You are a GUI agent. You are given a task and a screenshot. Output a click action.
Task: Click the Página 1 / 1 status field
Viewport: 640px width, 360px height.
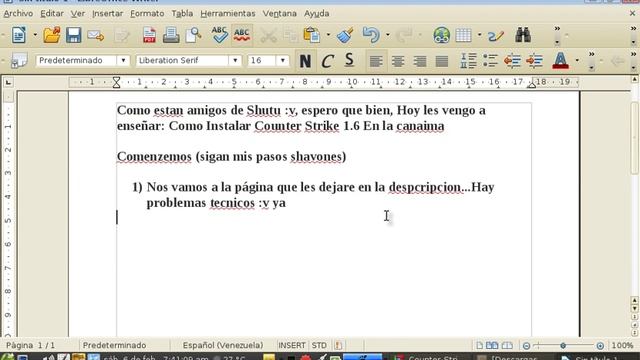point(31,345)
